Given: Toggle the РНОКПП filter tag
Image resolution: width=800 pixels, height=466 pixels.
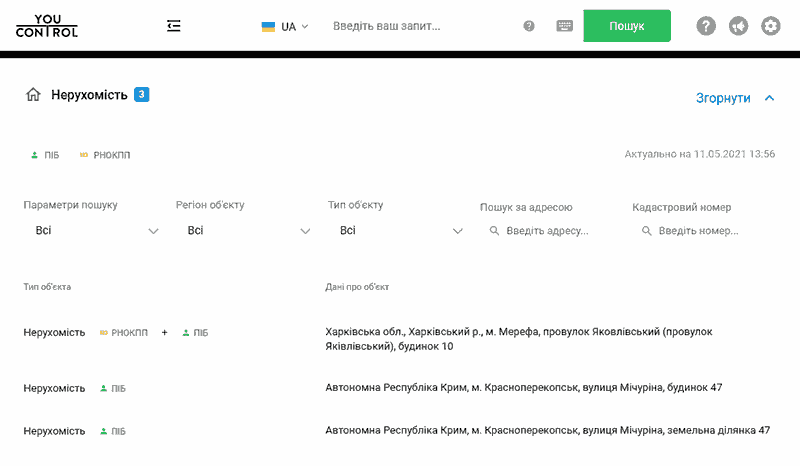Looking at the screenshot, I should [x=105, y=155].
